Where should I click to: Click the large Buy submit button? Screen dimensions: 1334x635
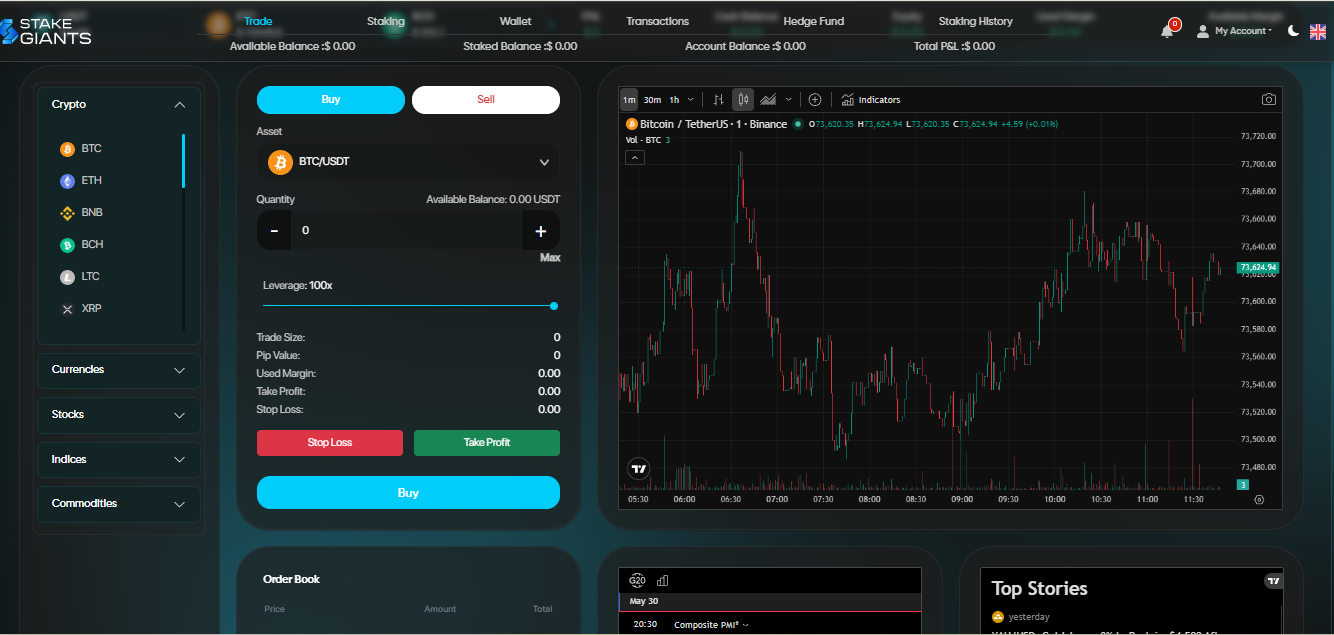[408, 493]
